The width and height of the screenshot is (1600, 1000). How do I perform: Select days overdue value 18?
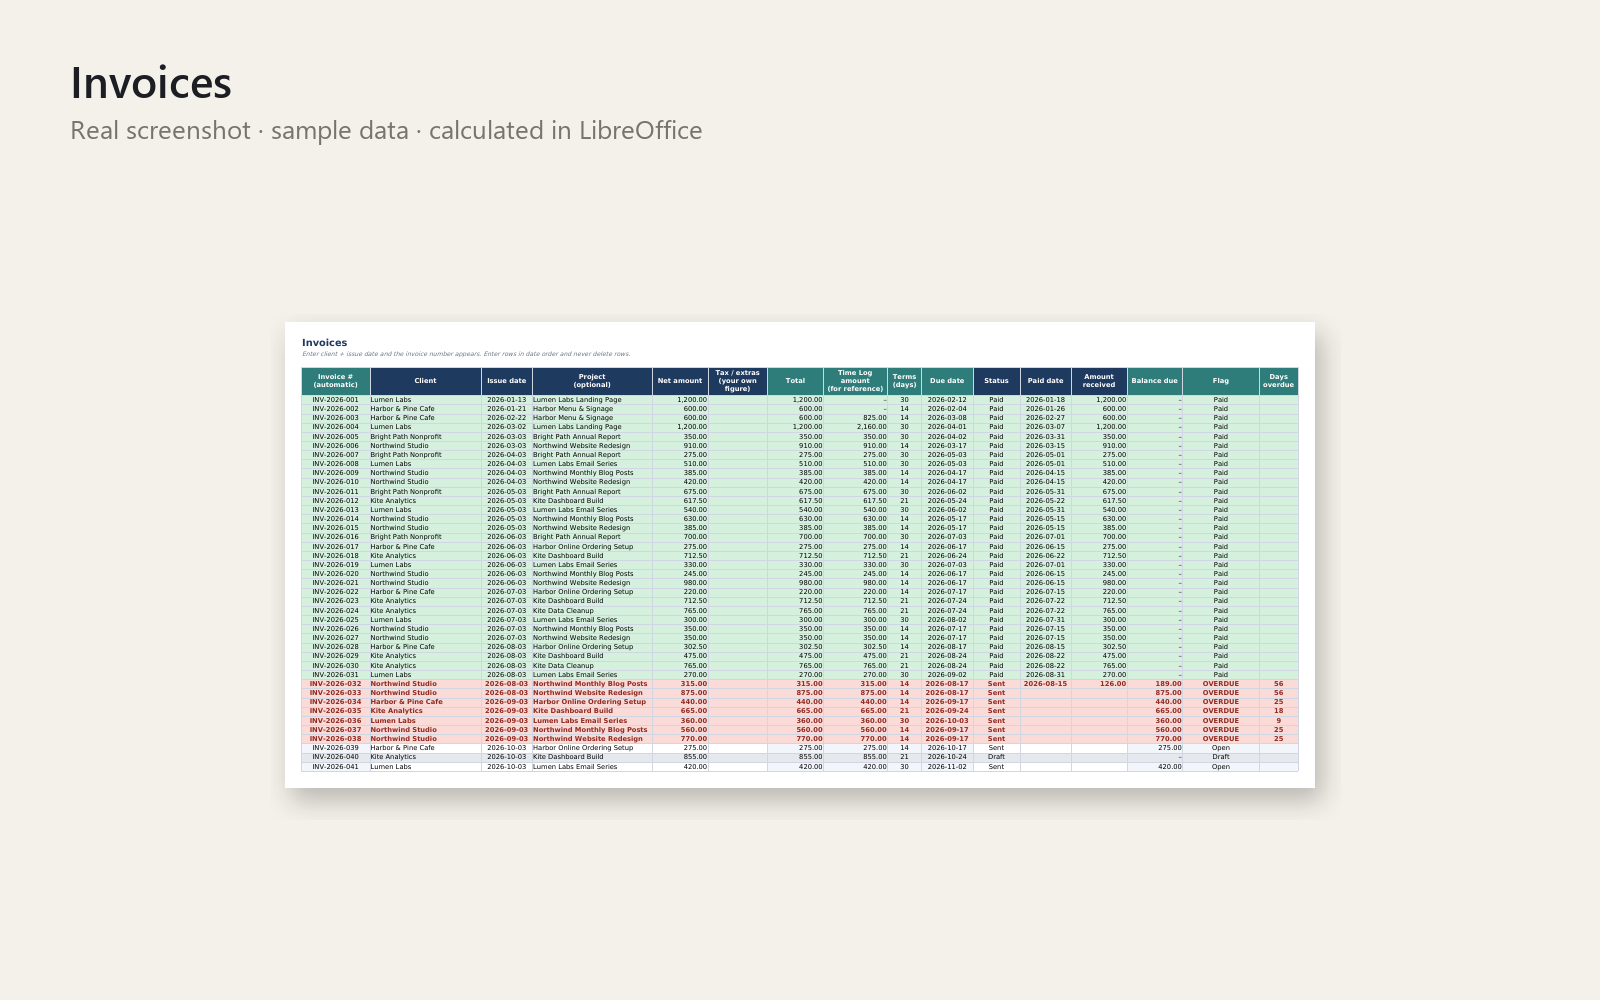(1279, 711)
